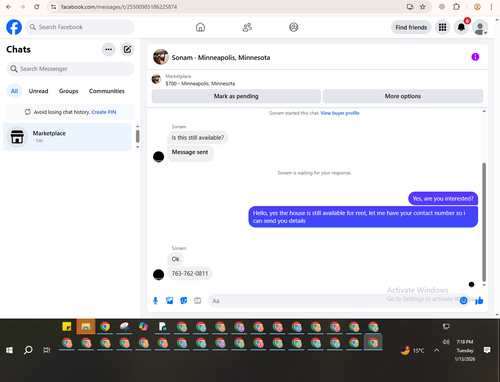This screenshot has height=382, width=500.
Task: Attach a photo with the image icon
Action: click(x=170, y=301)
